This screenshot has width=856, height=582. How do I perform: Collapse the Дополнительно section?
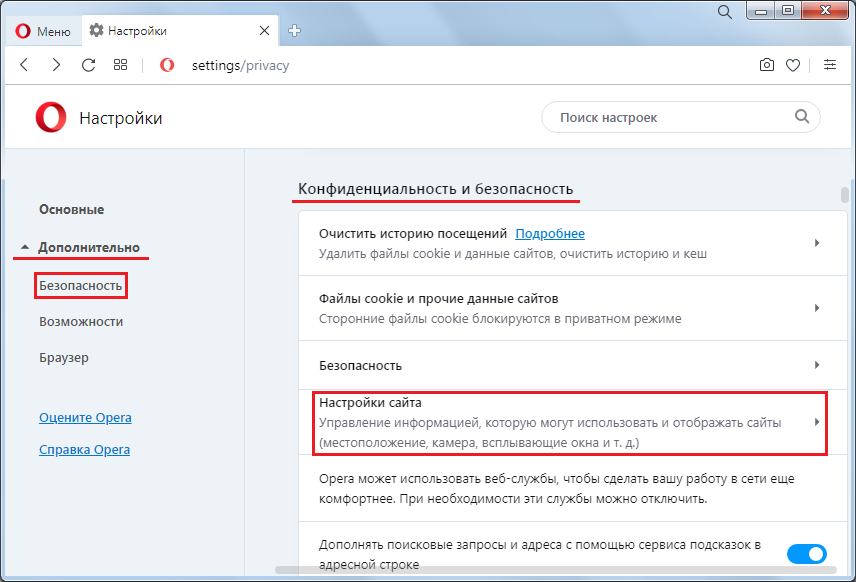pyautogui.click(x=81, y=247)
